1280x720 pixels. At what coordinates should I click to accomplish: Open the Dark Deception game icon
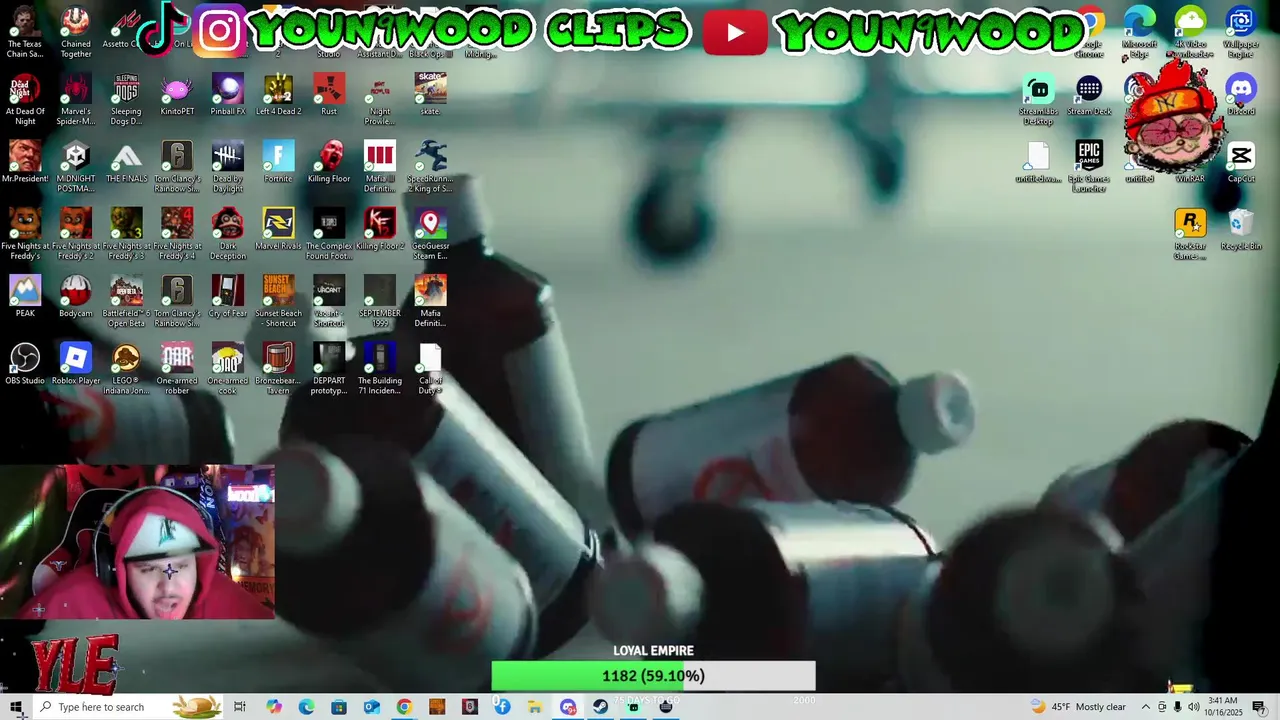(228, 234)
